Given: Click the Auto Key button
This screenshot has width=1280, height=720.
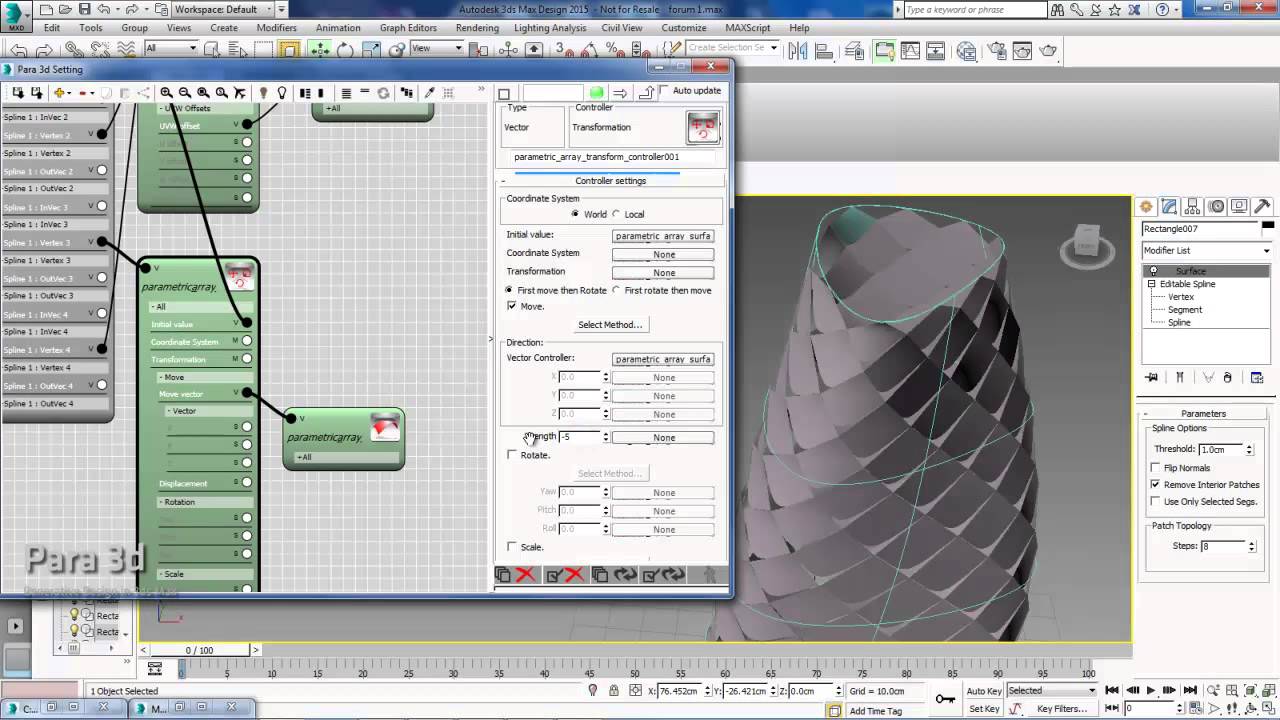Looking at the screenshot, I should (x=984, y=691).
